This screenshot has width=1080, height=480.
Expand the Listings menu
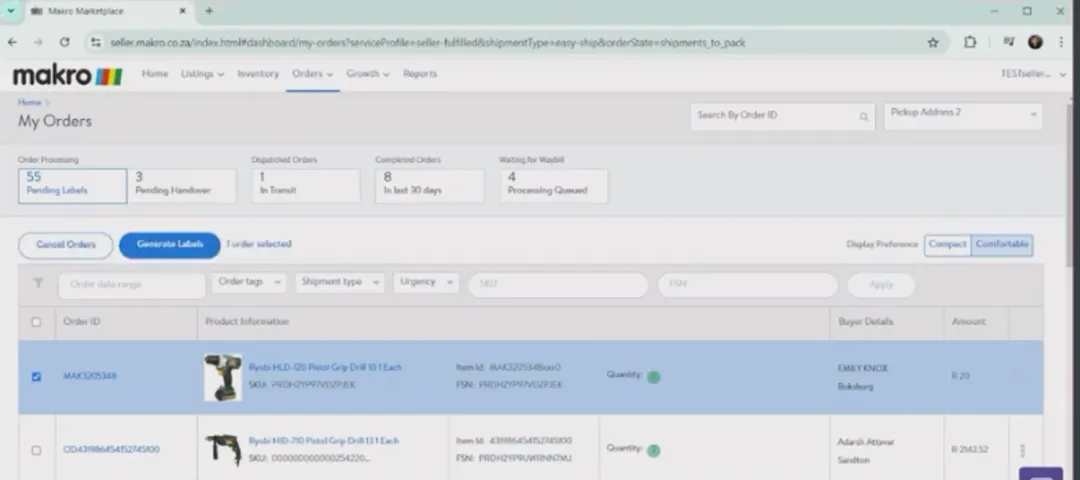click(202, 74)
